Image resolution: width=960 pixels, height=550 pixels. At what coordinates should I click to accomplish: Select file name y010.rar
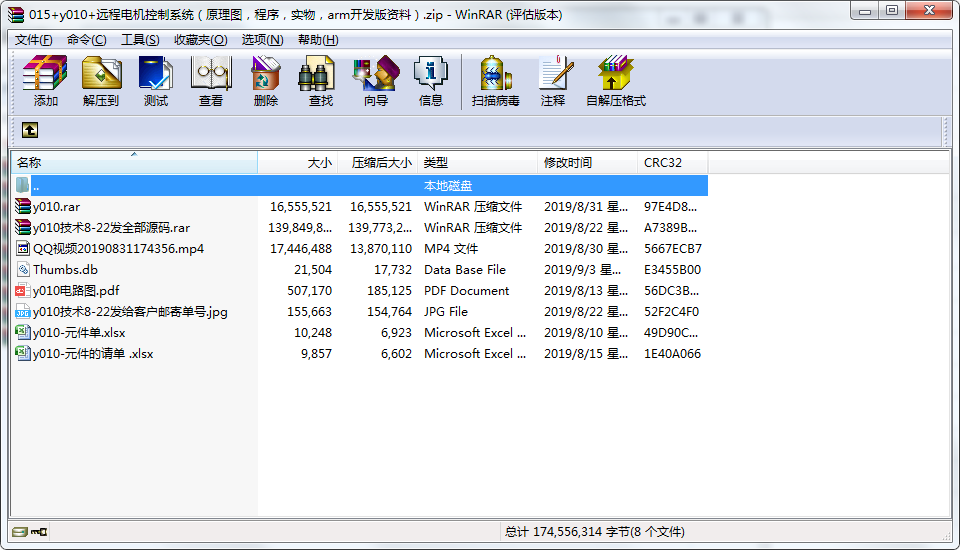(x=56, y=207)
